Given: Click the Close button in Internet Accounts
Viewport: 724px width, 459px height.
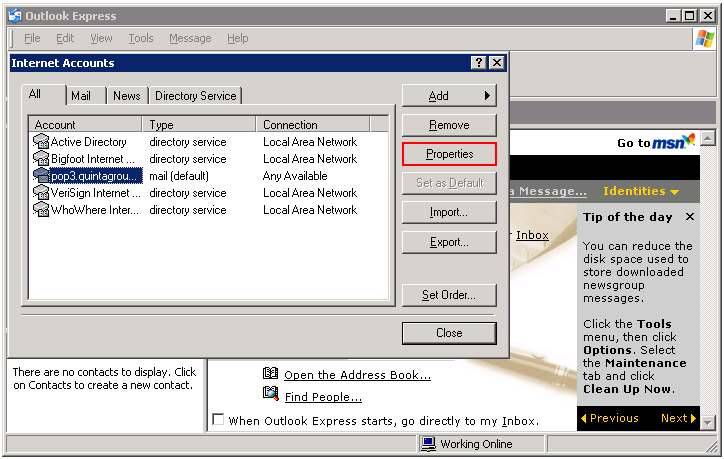Looking at the screenshot, I should coord(449,333).
